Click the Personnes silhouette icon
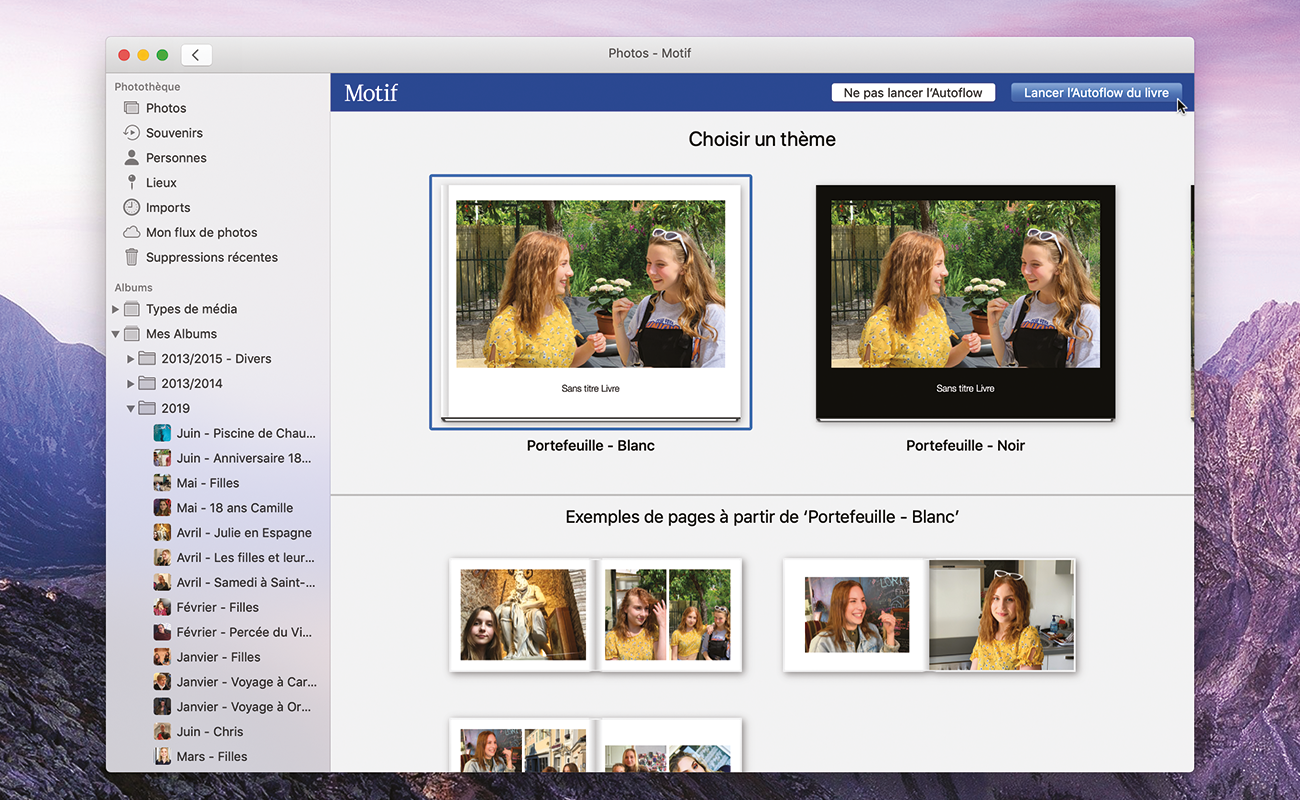Viewport: 1300px width, 800px height. [131, 158]
